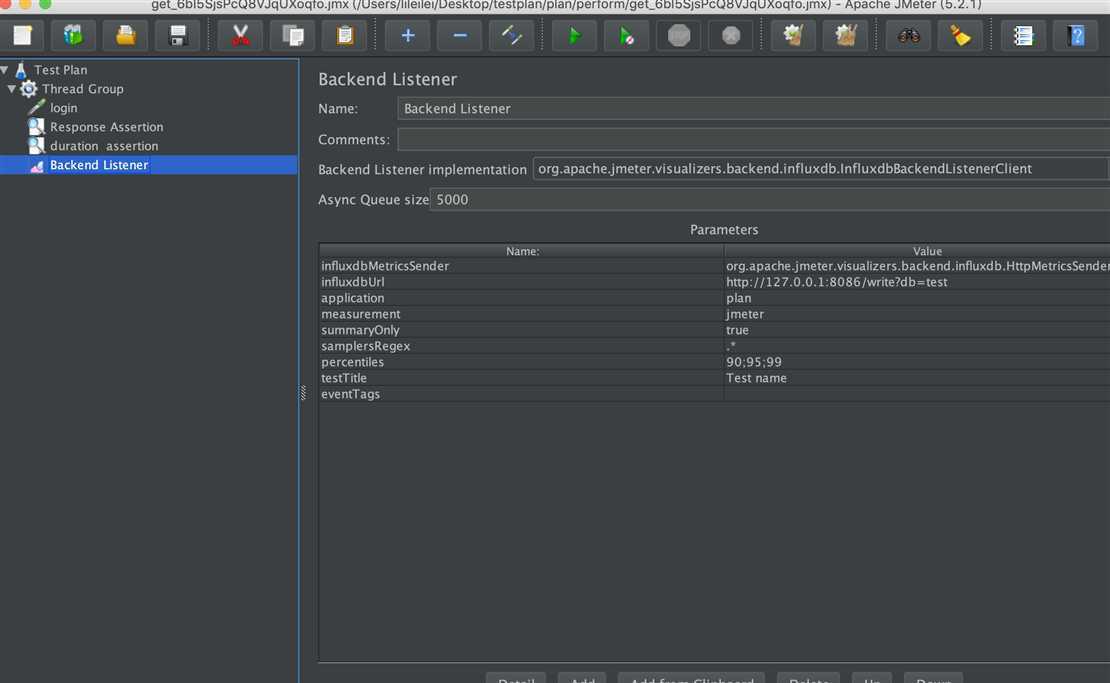Click the Comments text field
Viewport: 1110px width, 683px height.
750,139
